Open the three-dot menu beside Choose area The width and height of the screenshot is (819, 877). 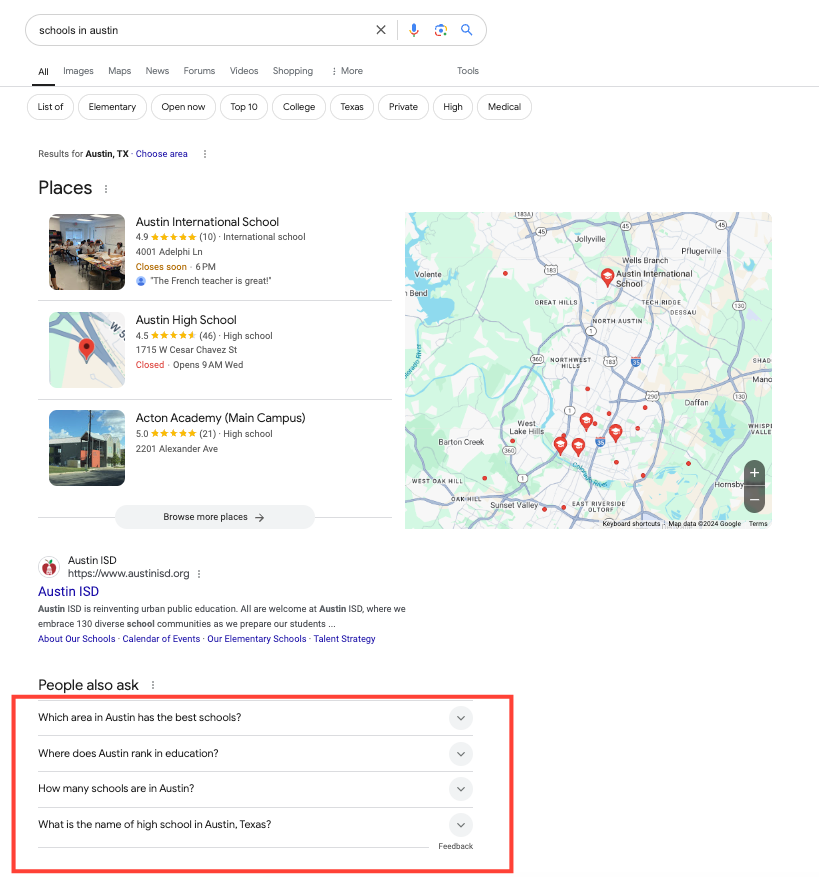tap(205, 154)
